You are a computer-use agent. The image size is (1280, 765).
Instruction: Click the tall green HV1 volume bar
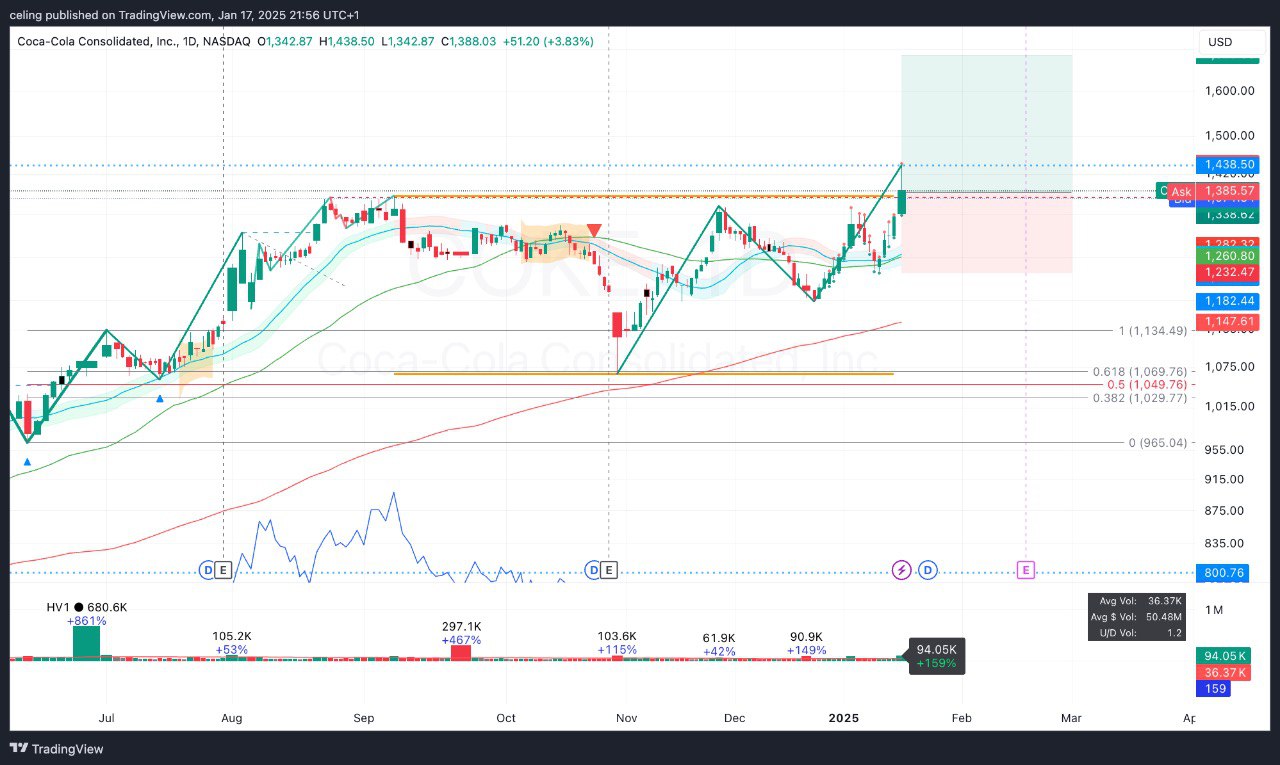coord(86,642)
